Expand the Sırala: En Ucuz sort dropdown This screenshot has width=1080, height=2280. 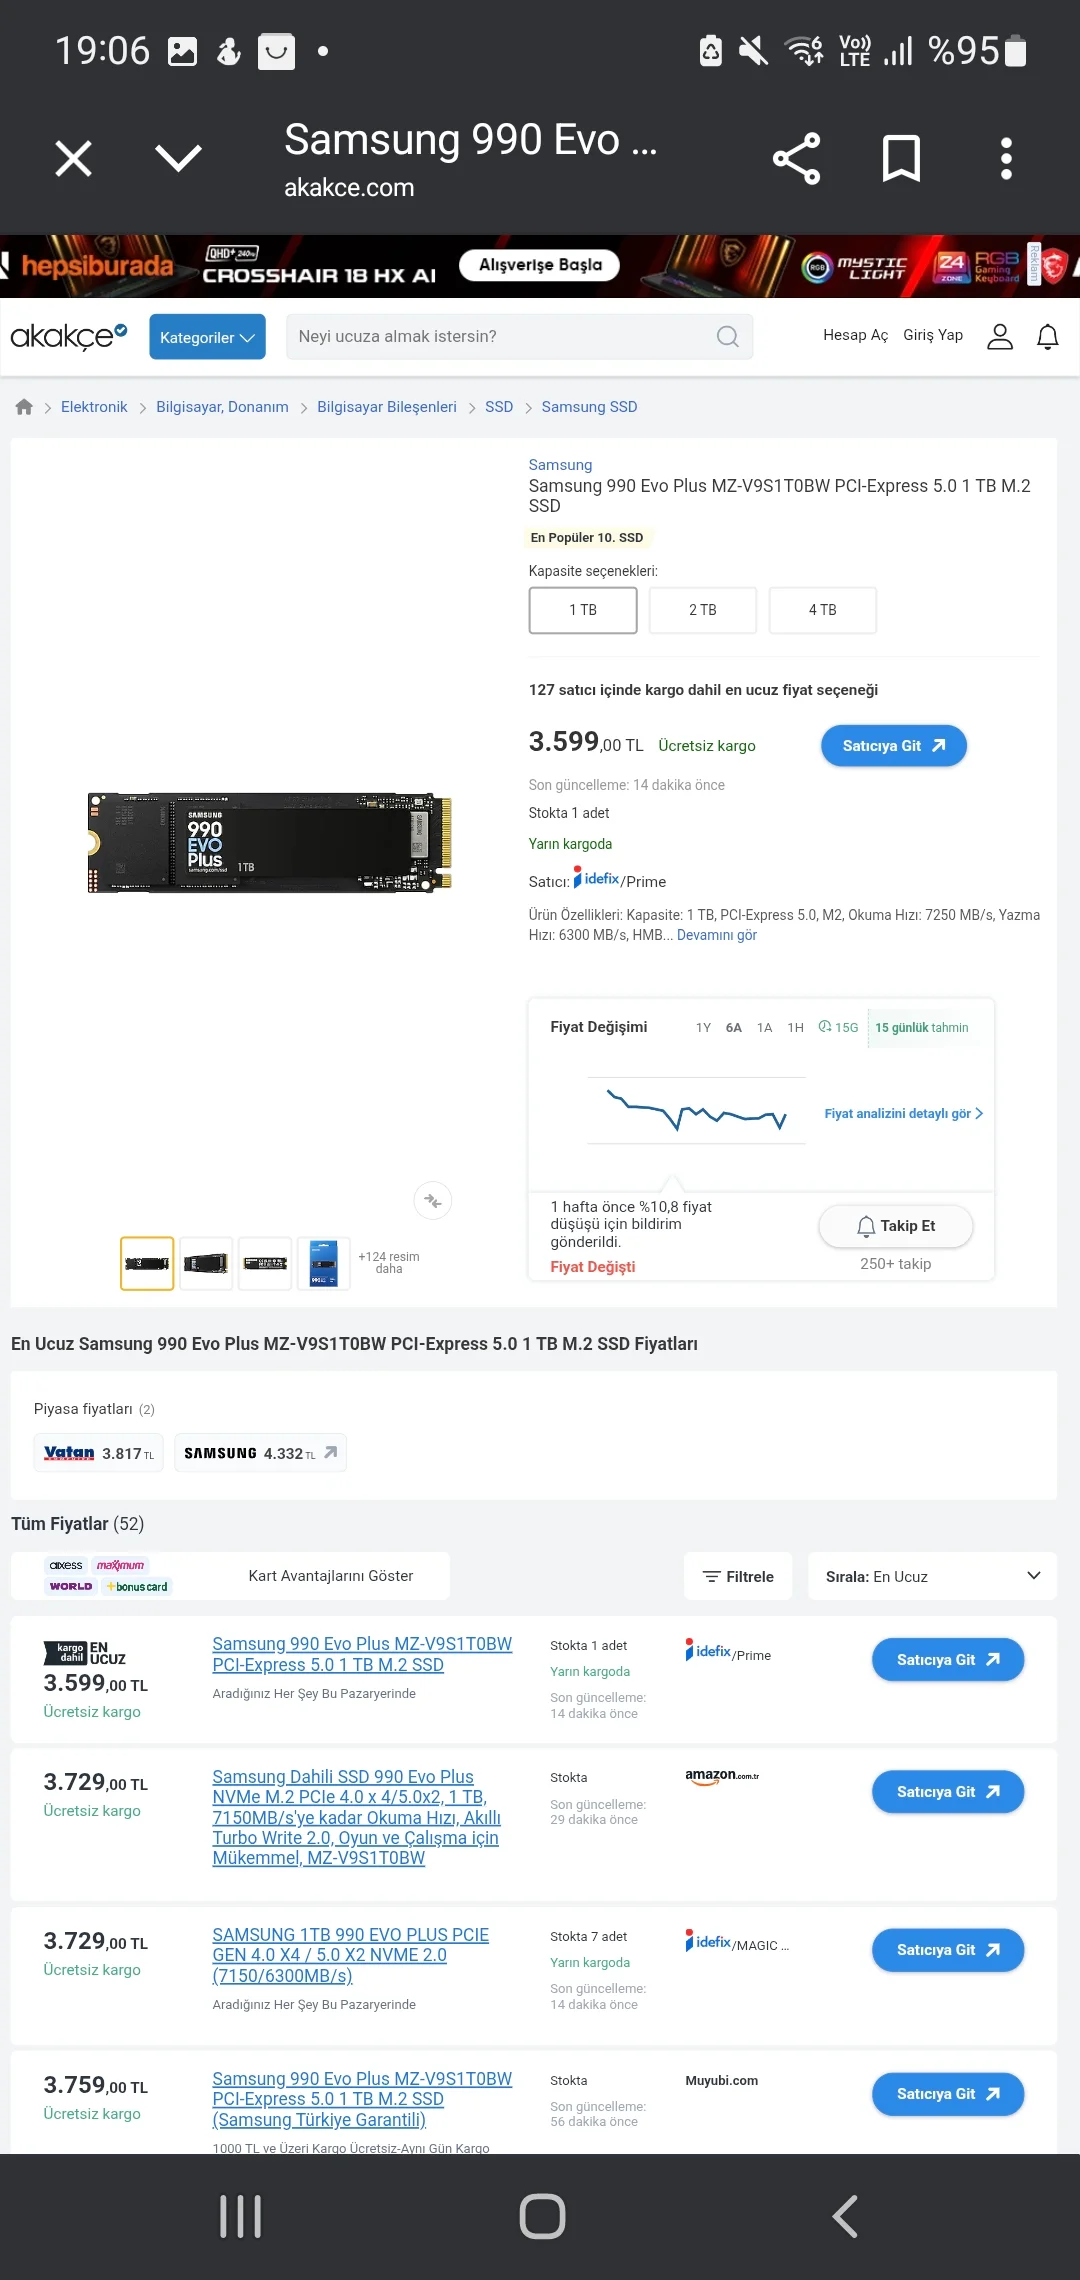point(932,1576)
